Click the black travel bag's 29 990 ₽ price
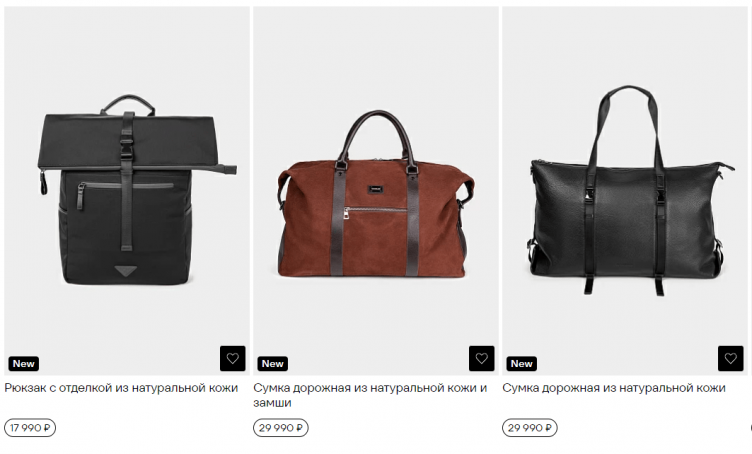 pyautogui.click(x=529, y=428)
